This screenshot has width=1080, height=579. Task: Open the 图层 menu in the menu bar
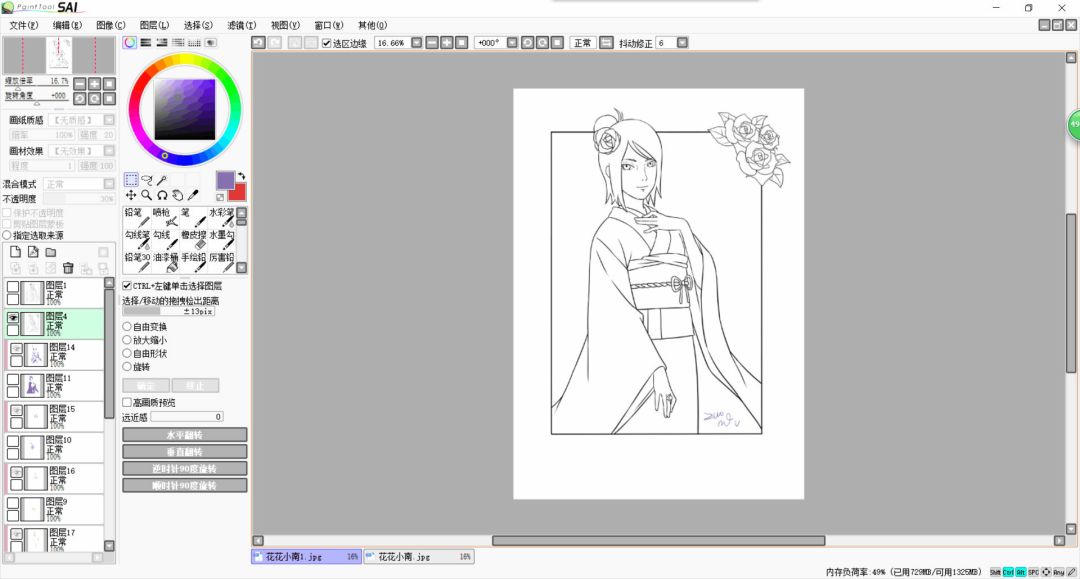154,25
